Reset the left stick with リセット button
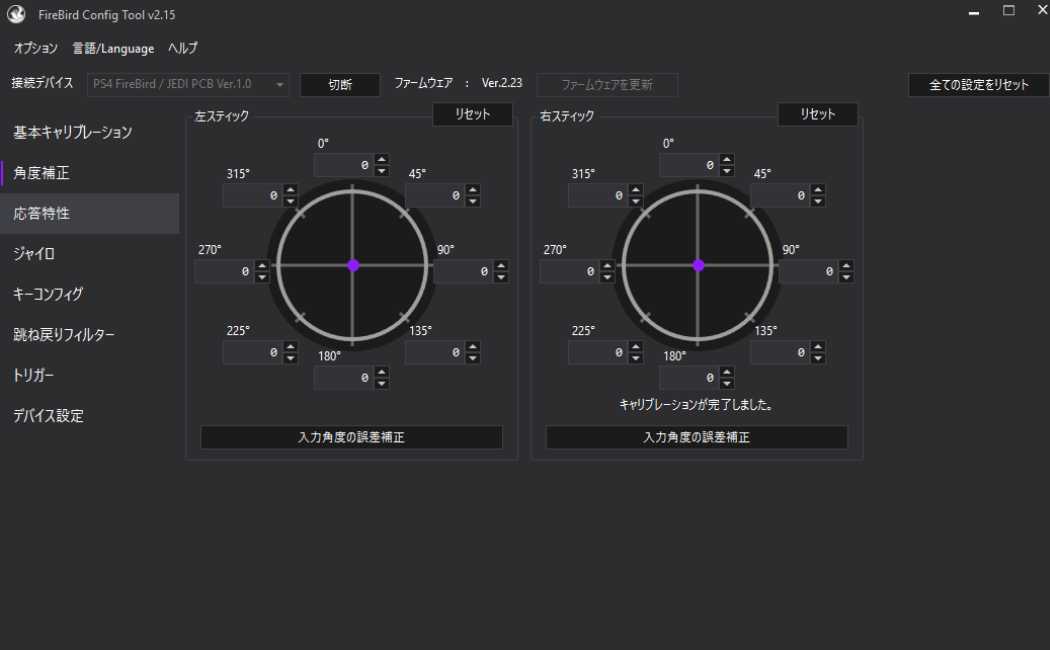 pyautogui.click(x=472, y=114)
